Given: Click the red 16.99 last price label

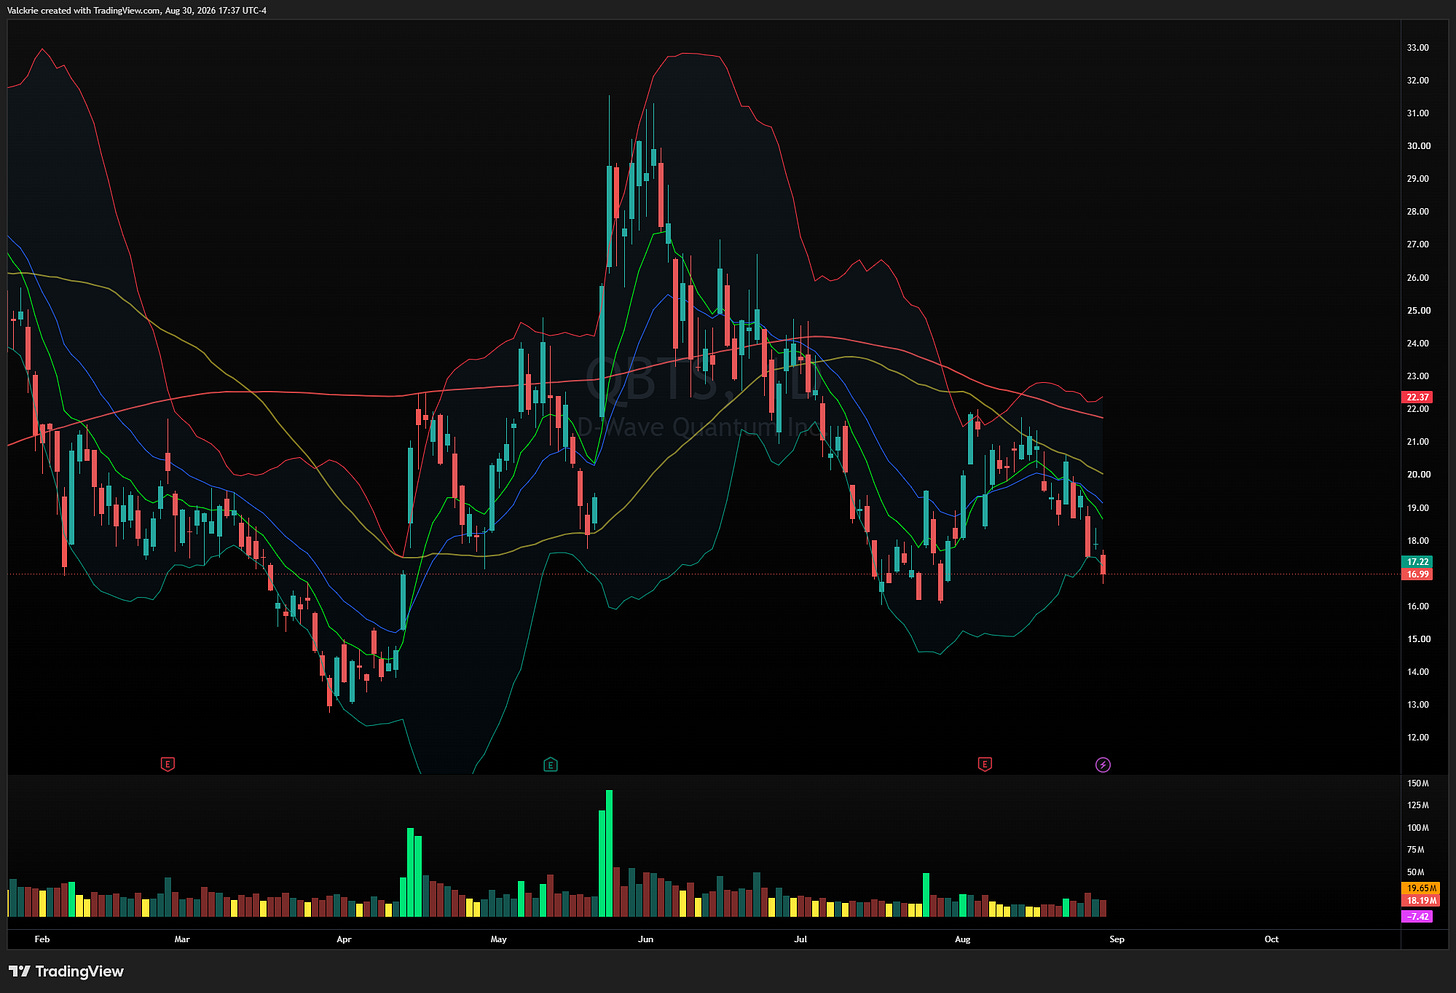Looking at the screenshot, I should pos(1418,574).
